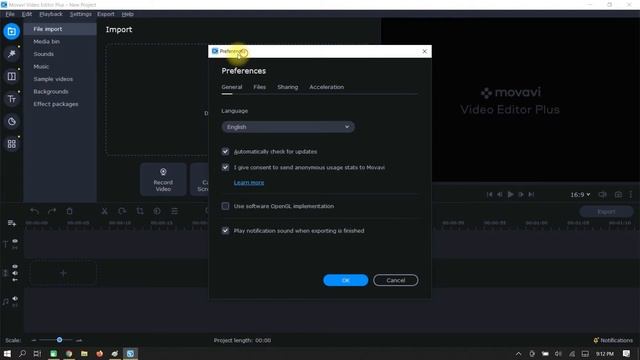
Task: Click the timeline Scale slider handle
Action: tap(60, 340)
